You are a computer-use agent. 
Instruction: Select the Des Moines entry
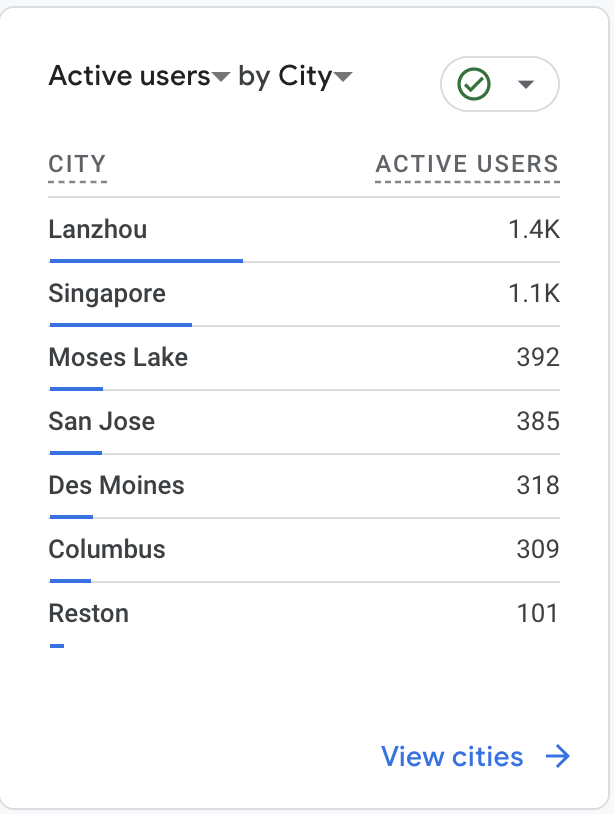click(x=116, y=486)
